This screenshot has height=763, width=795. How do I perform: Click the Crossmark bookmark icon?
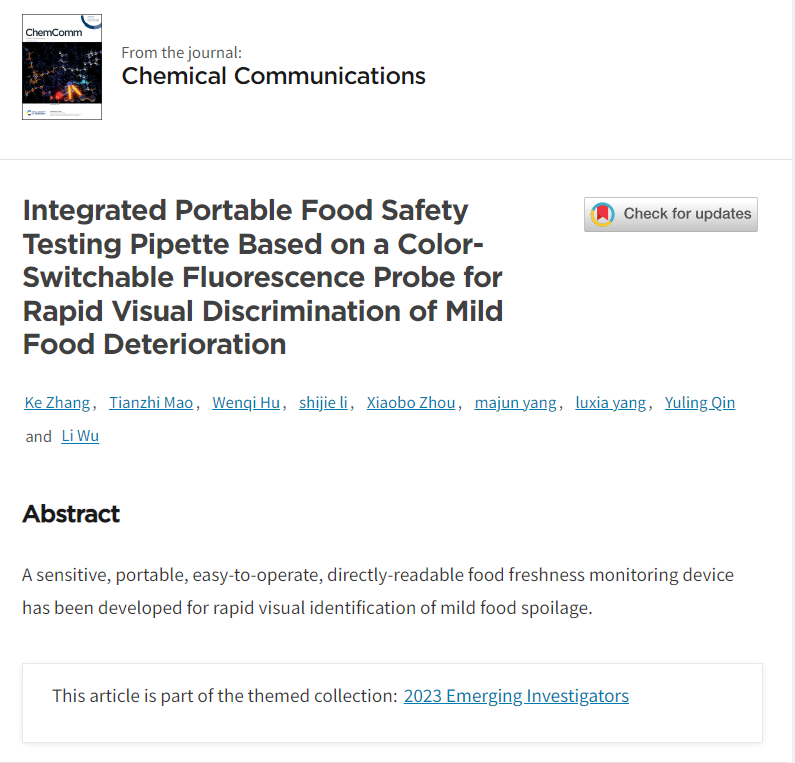(x=602, y=214)
